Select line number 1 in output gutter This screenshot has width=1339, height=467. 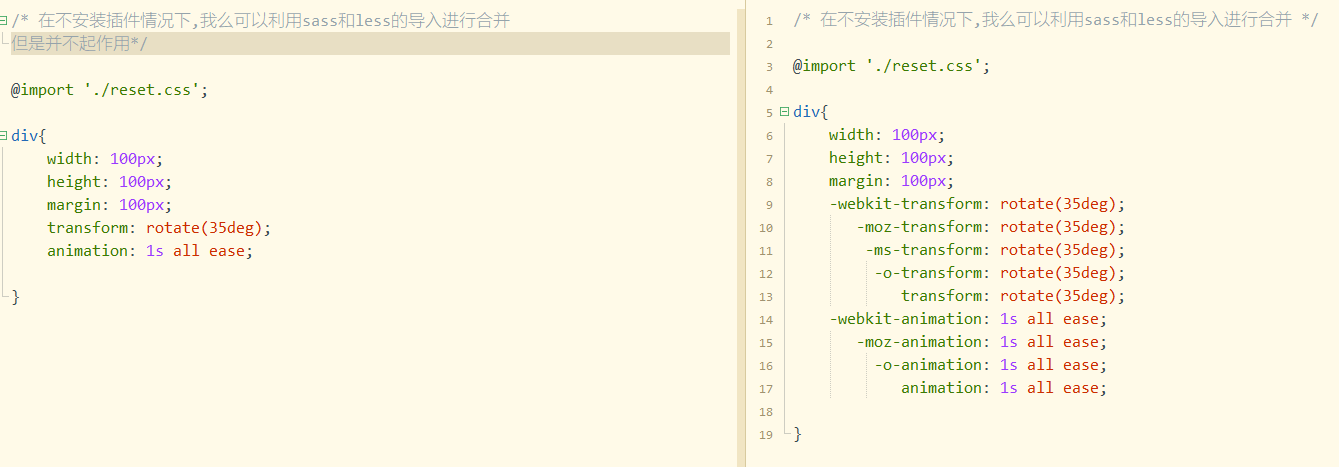point(770,21)
